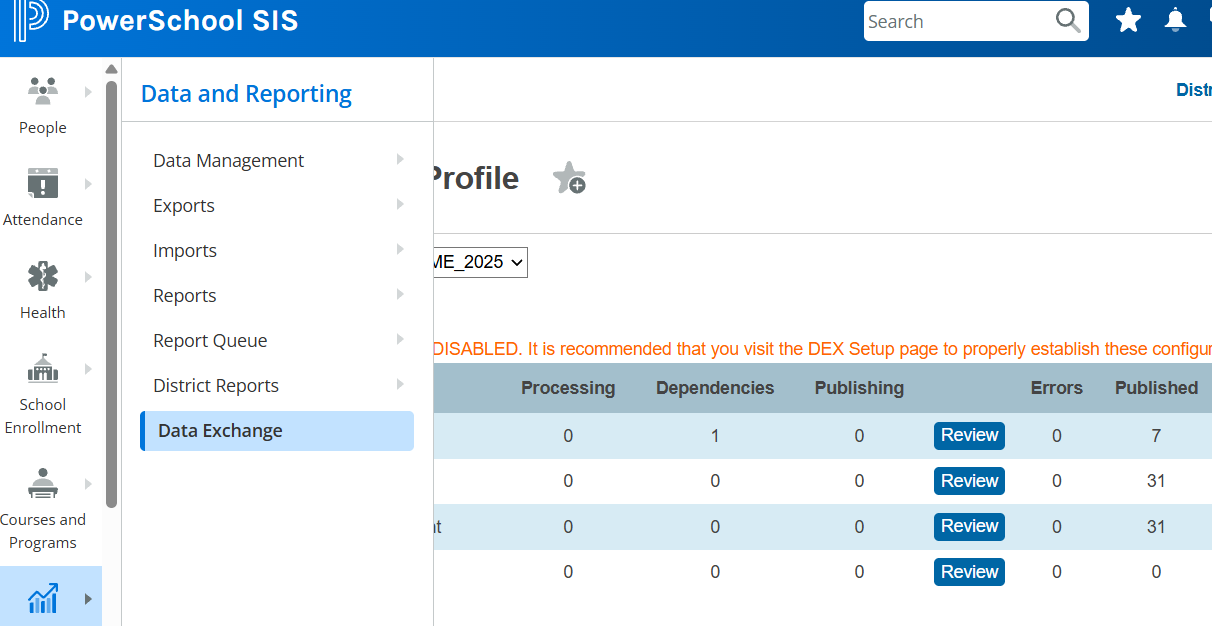This screenshot has width=1212, height=626.
Task: Click the sidebar vertical scrollbar thumb
Action: tap(111, 295)
